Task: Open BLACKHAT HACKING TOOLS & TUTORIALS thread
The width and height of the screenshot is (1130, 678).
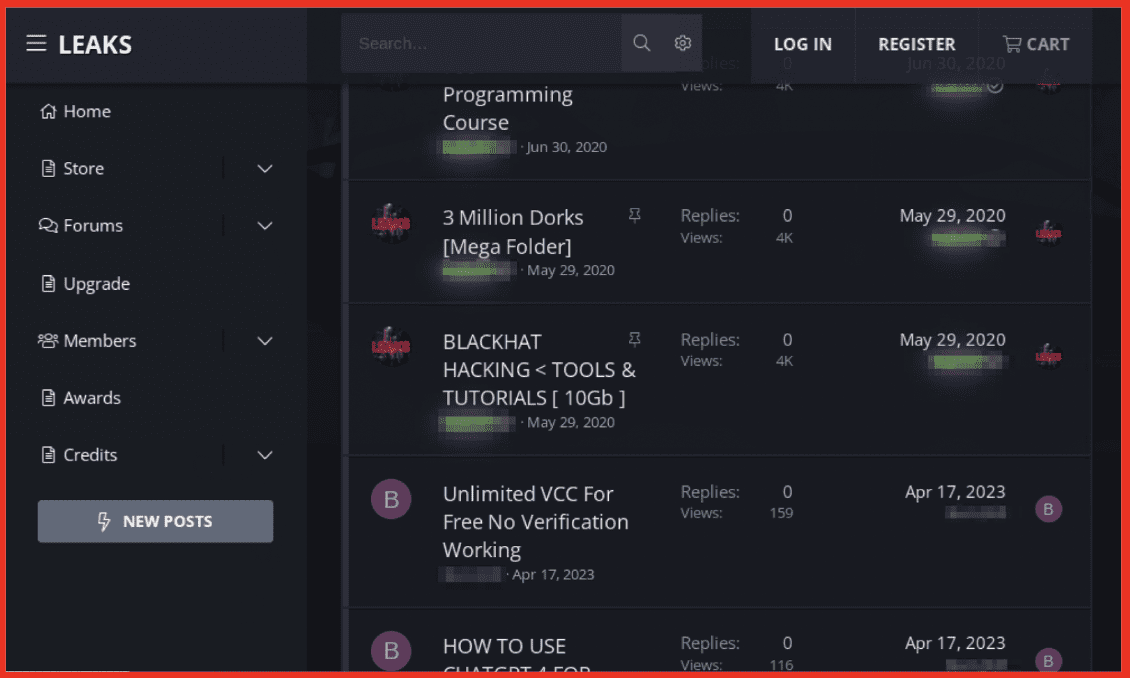Action: (539, 369)
